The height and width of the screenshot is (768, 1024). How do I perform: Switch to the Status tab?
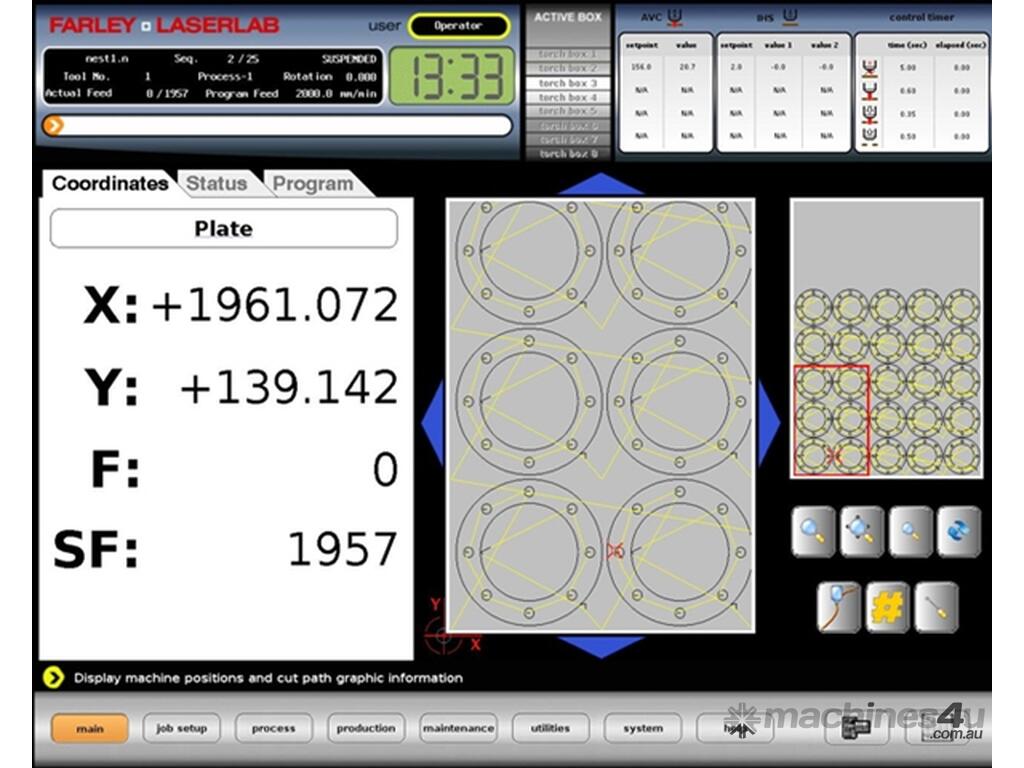coord(216,184)
